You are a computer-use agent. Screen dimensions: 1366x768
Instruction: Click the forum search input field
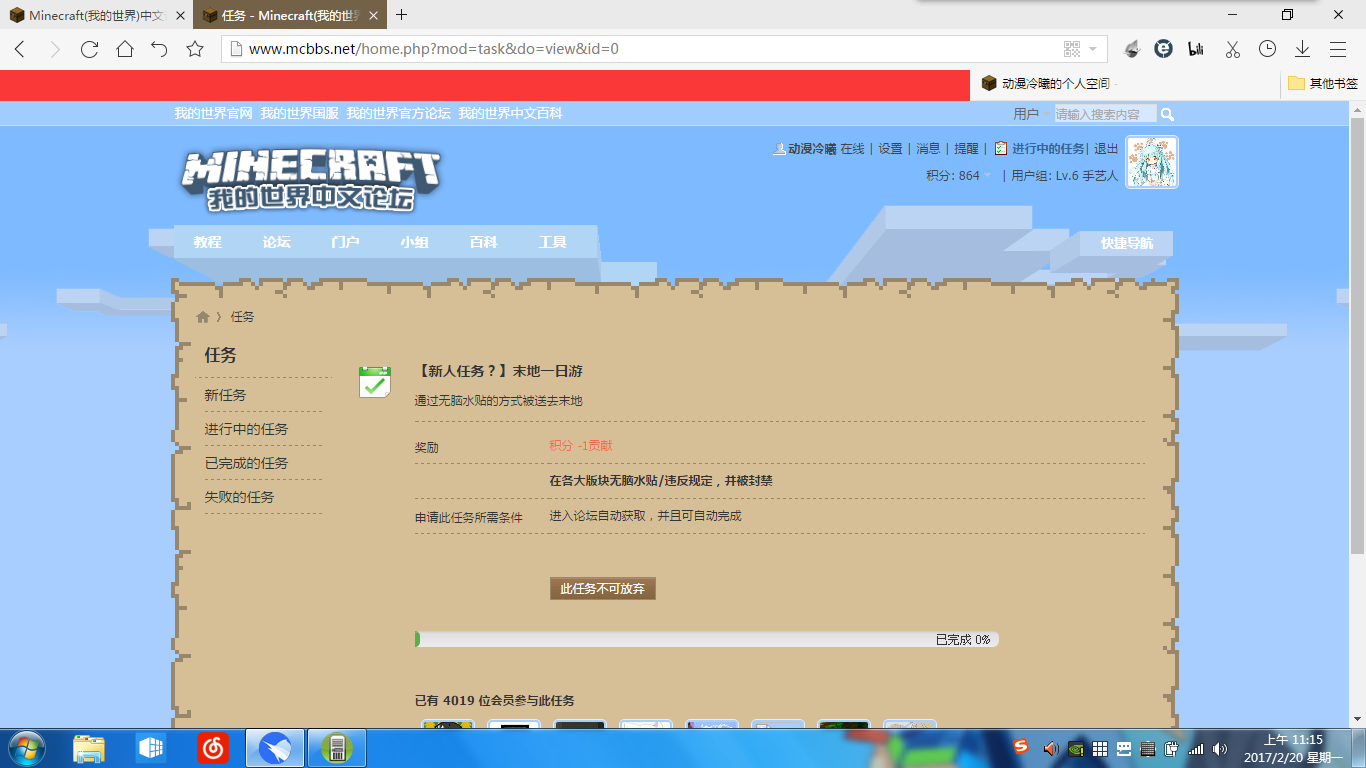point(1104,114)
